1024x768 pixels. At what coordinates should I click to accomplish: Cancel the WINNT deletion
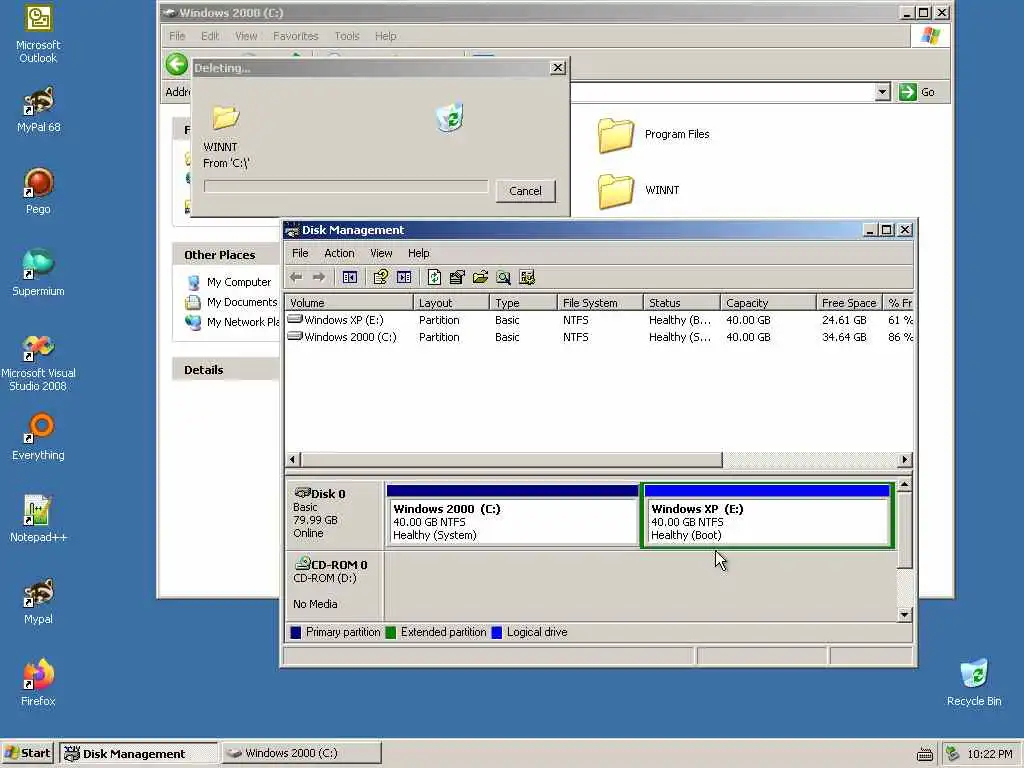click(525, 191)
